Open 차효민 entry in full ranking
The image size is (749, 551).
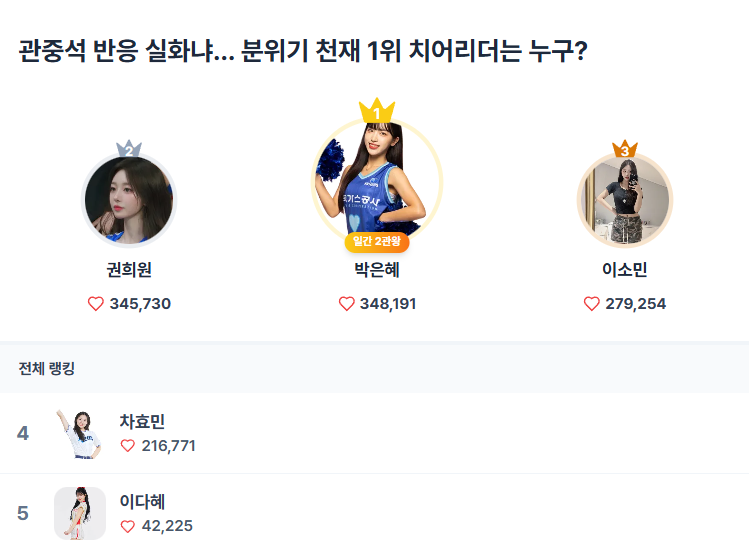coord(142,422)
